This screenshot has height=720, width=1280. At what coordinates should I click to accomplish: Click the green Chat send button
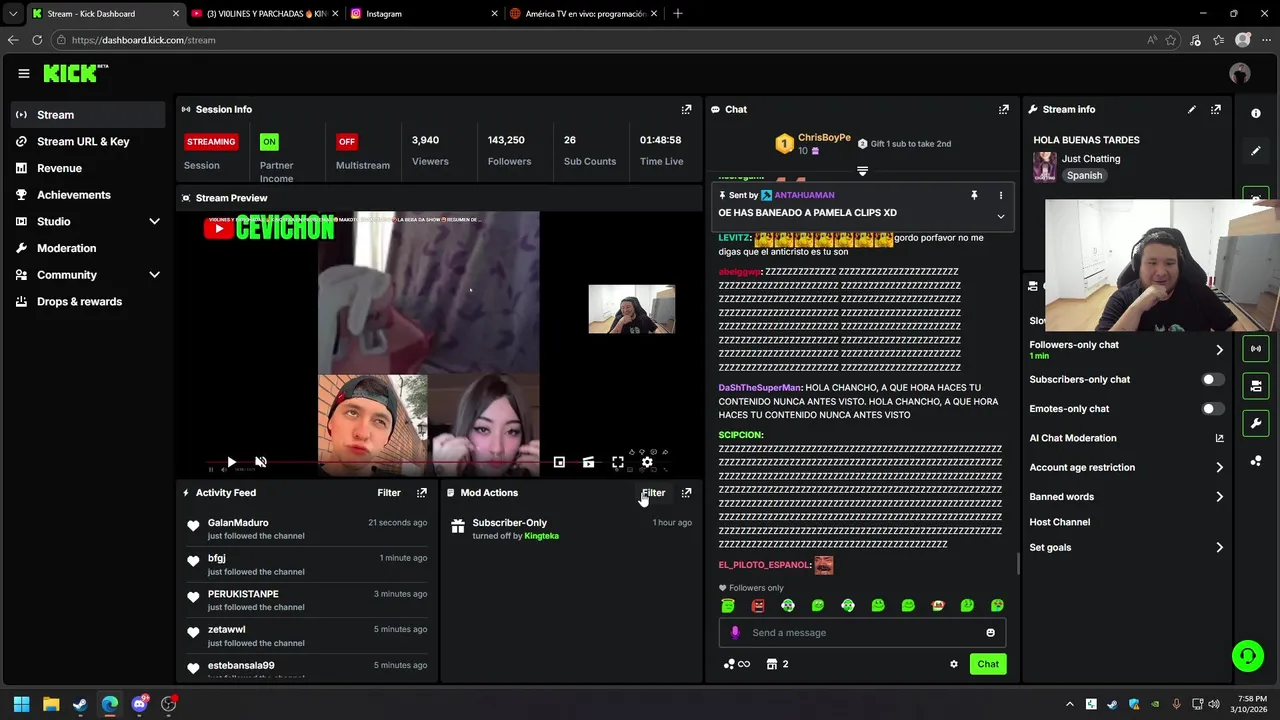click(988, 664)
